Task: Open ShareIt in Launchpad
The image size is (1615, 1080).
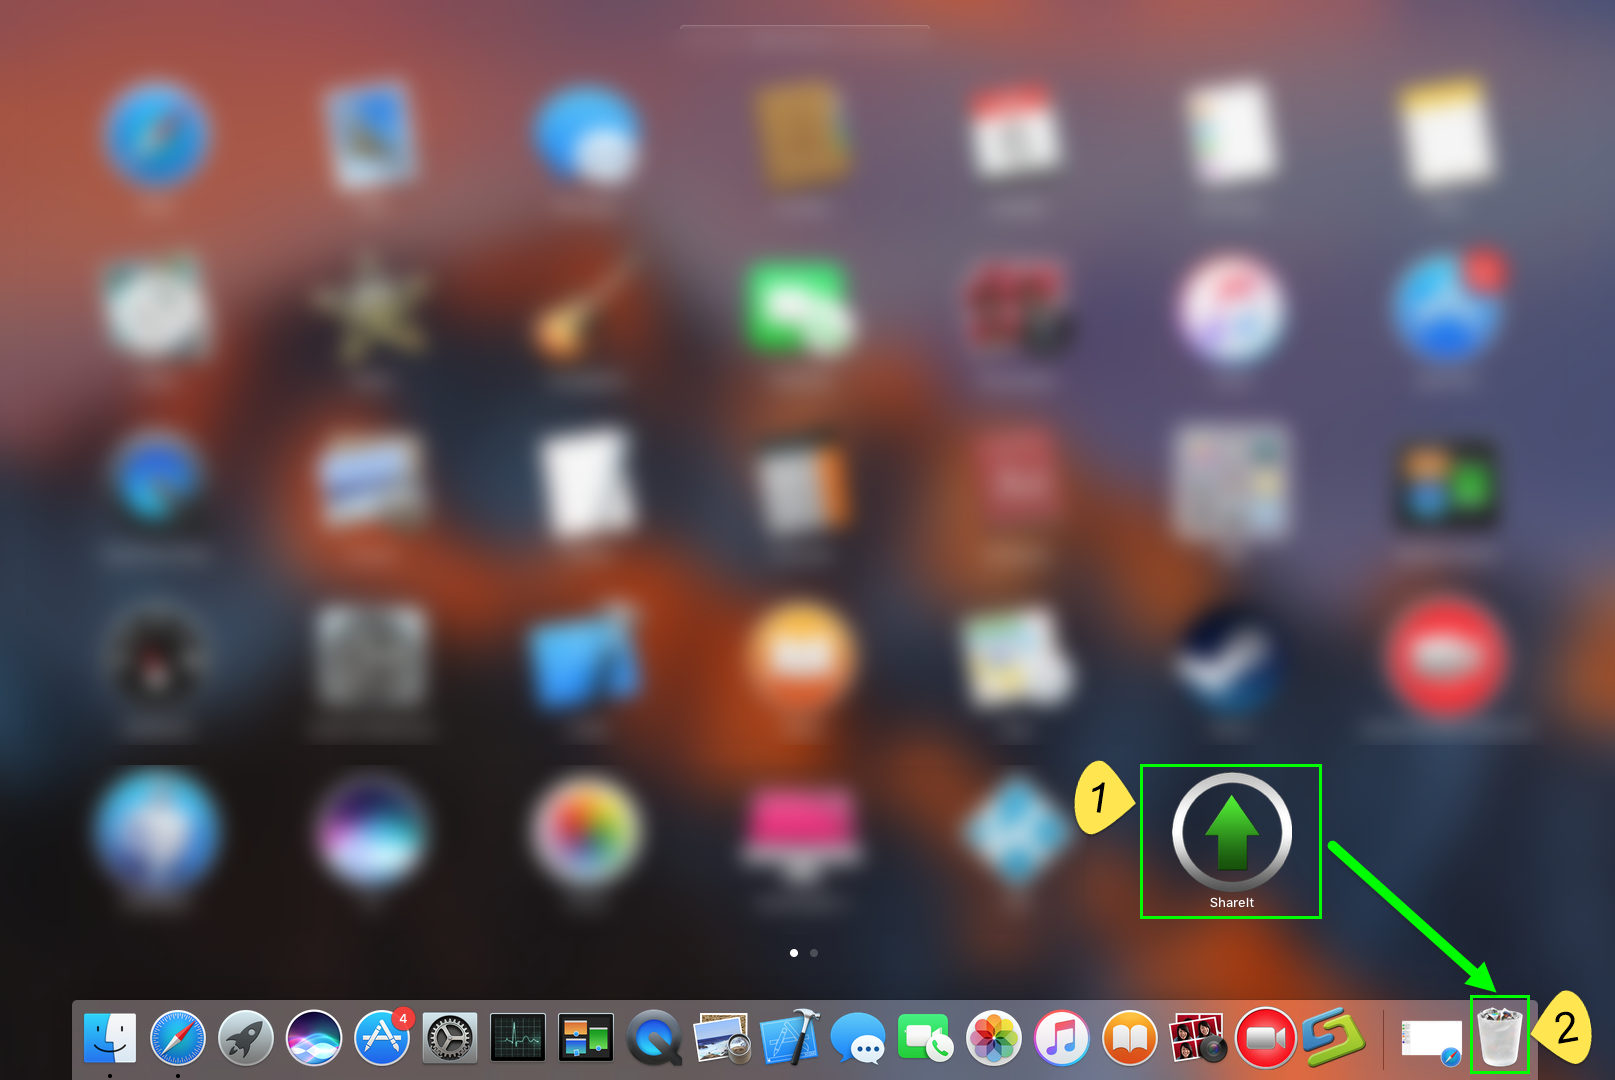Action: click(x=1231, y=830)
